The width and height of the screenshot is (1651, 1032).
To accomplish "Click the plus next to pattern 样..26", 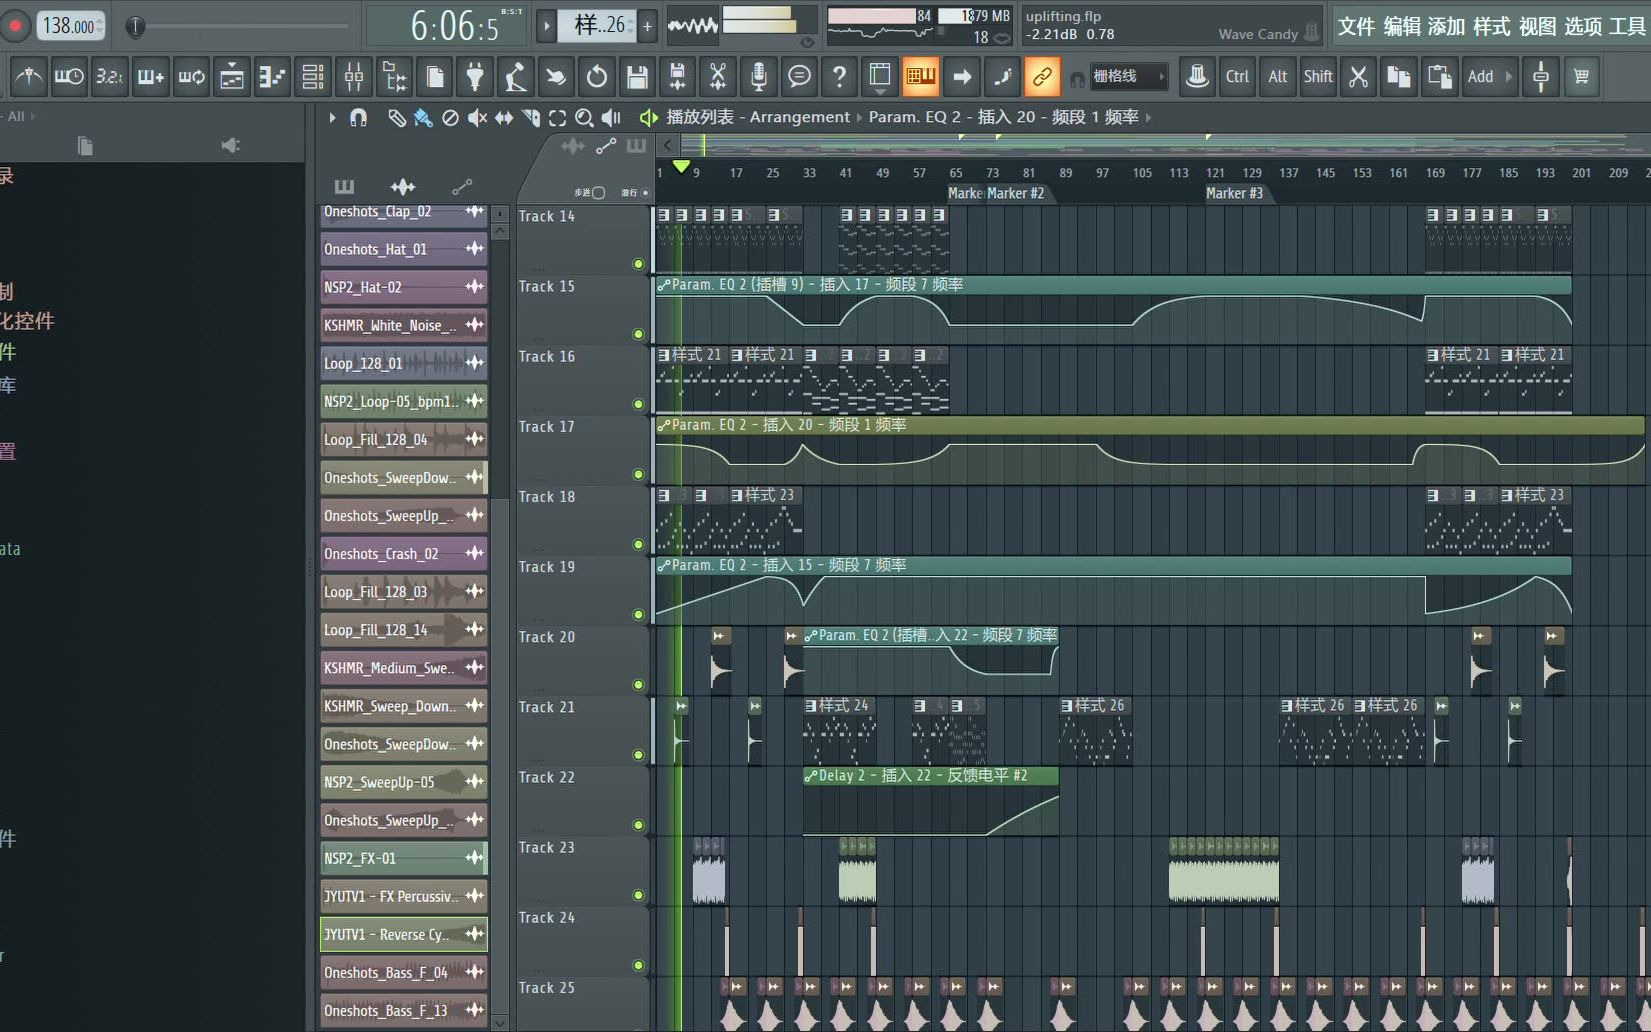I will click(647, 26).
